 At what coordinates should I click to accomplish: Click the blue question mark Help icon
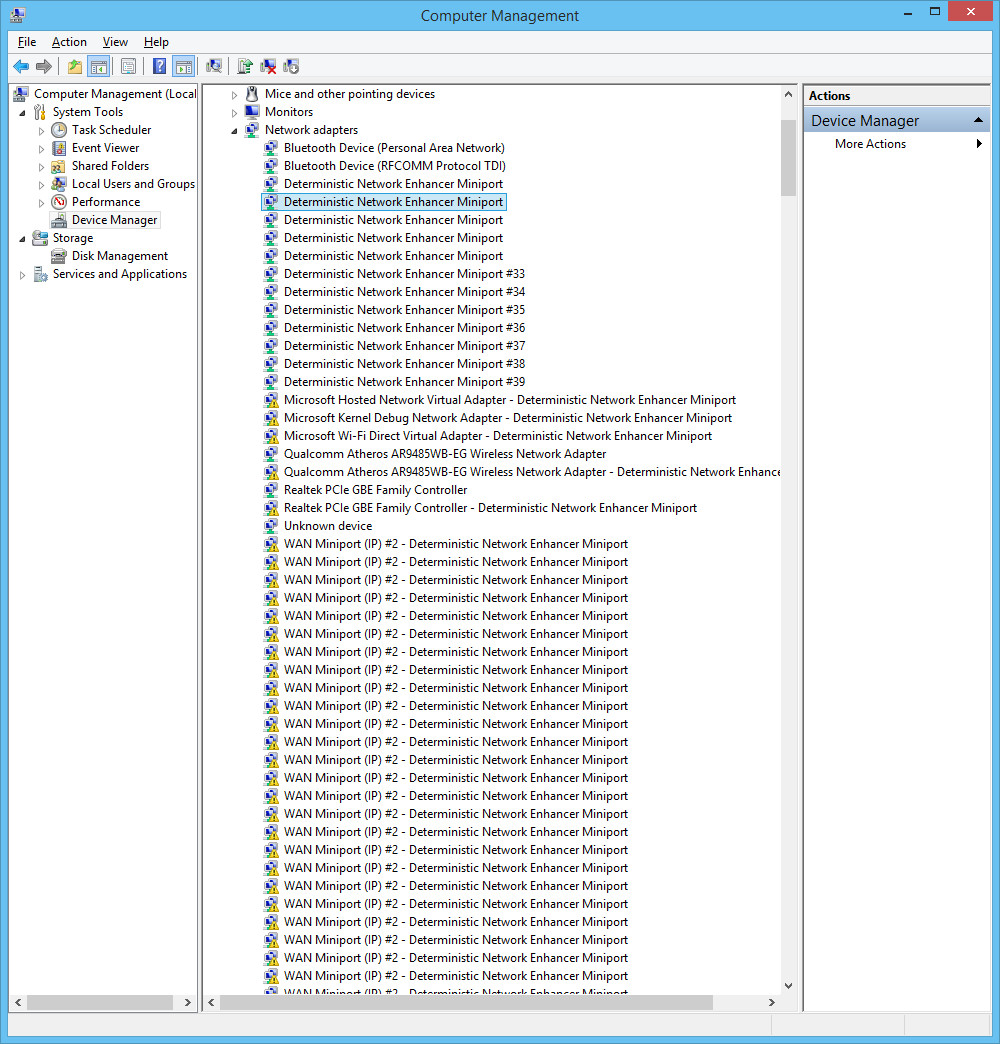pos(160,67)
